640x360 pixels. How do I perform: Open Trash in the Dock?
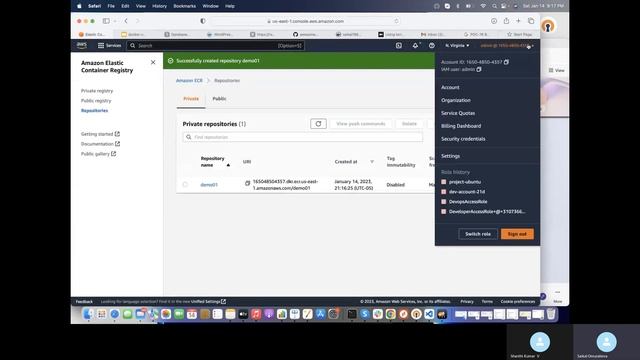coord(551,314)
